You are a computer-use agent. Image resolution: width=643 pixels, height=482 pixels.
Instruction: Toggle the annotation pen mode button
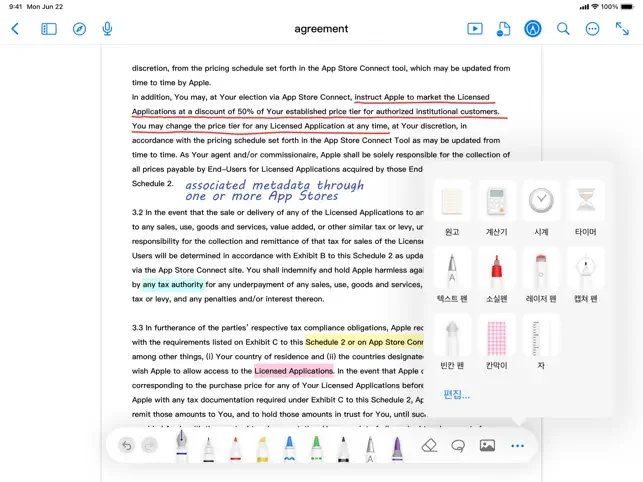pyautogui.click(x=533, y=29)
